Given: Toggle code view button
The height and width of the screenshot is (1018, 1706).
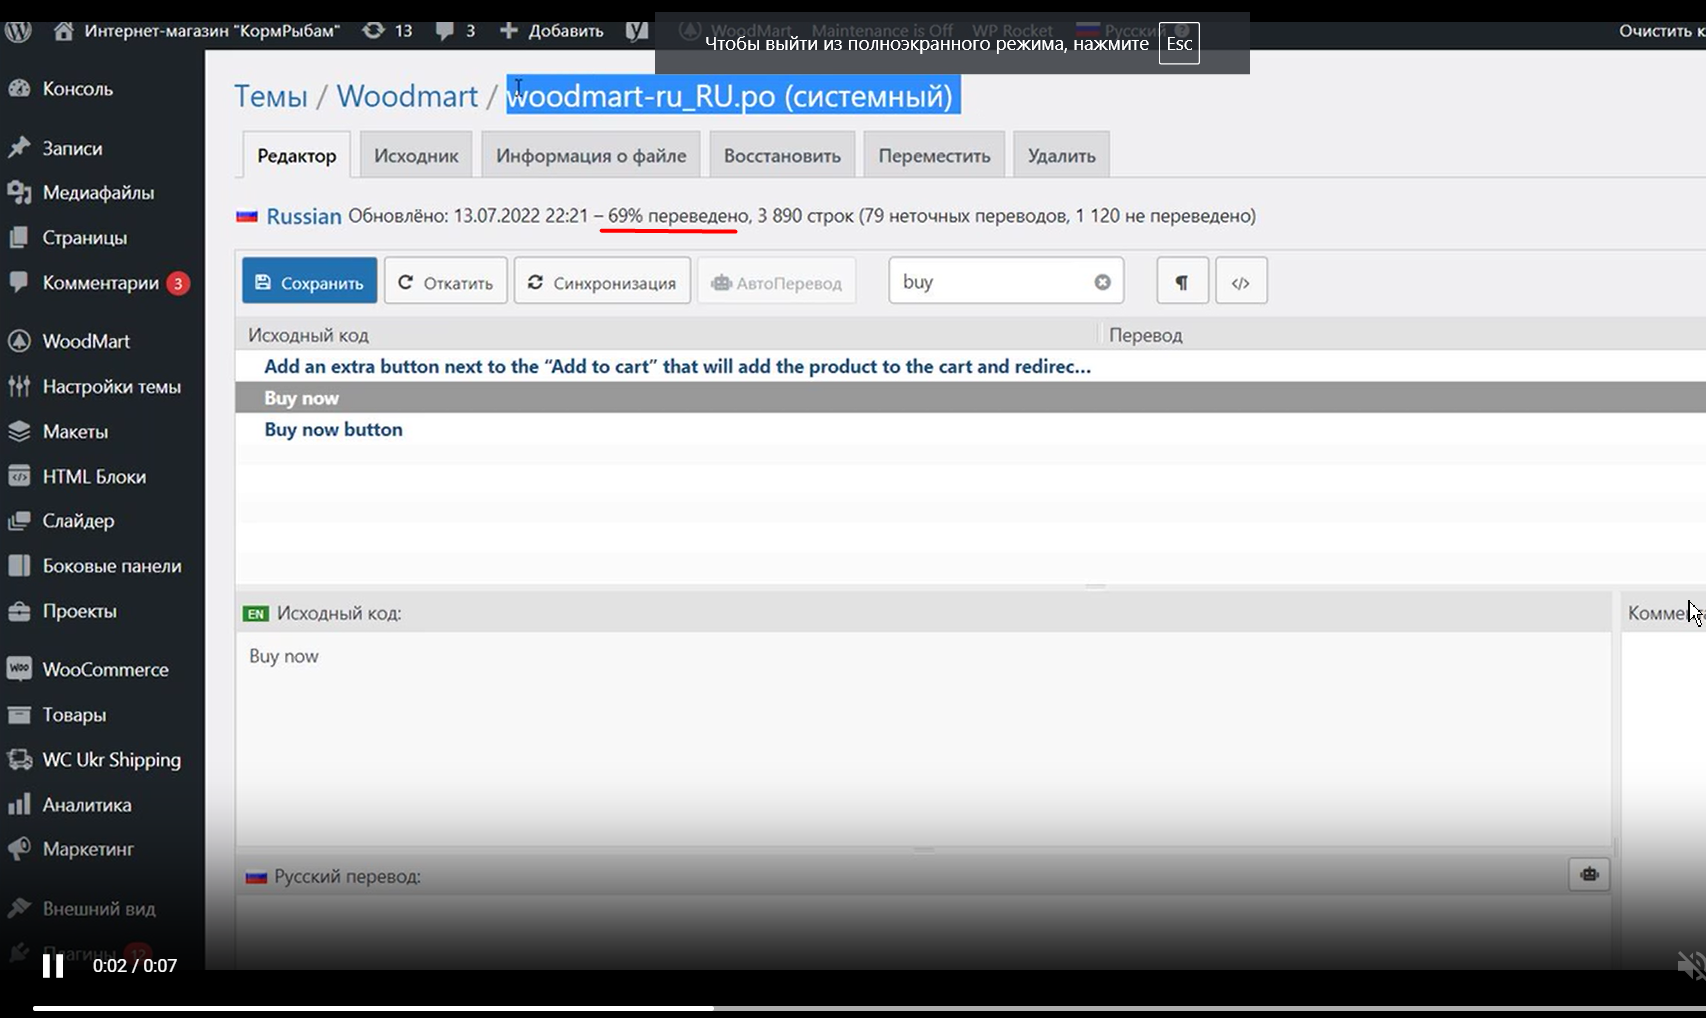Looking at the screenshot, I should 1241,283.
